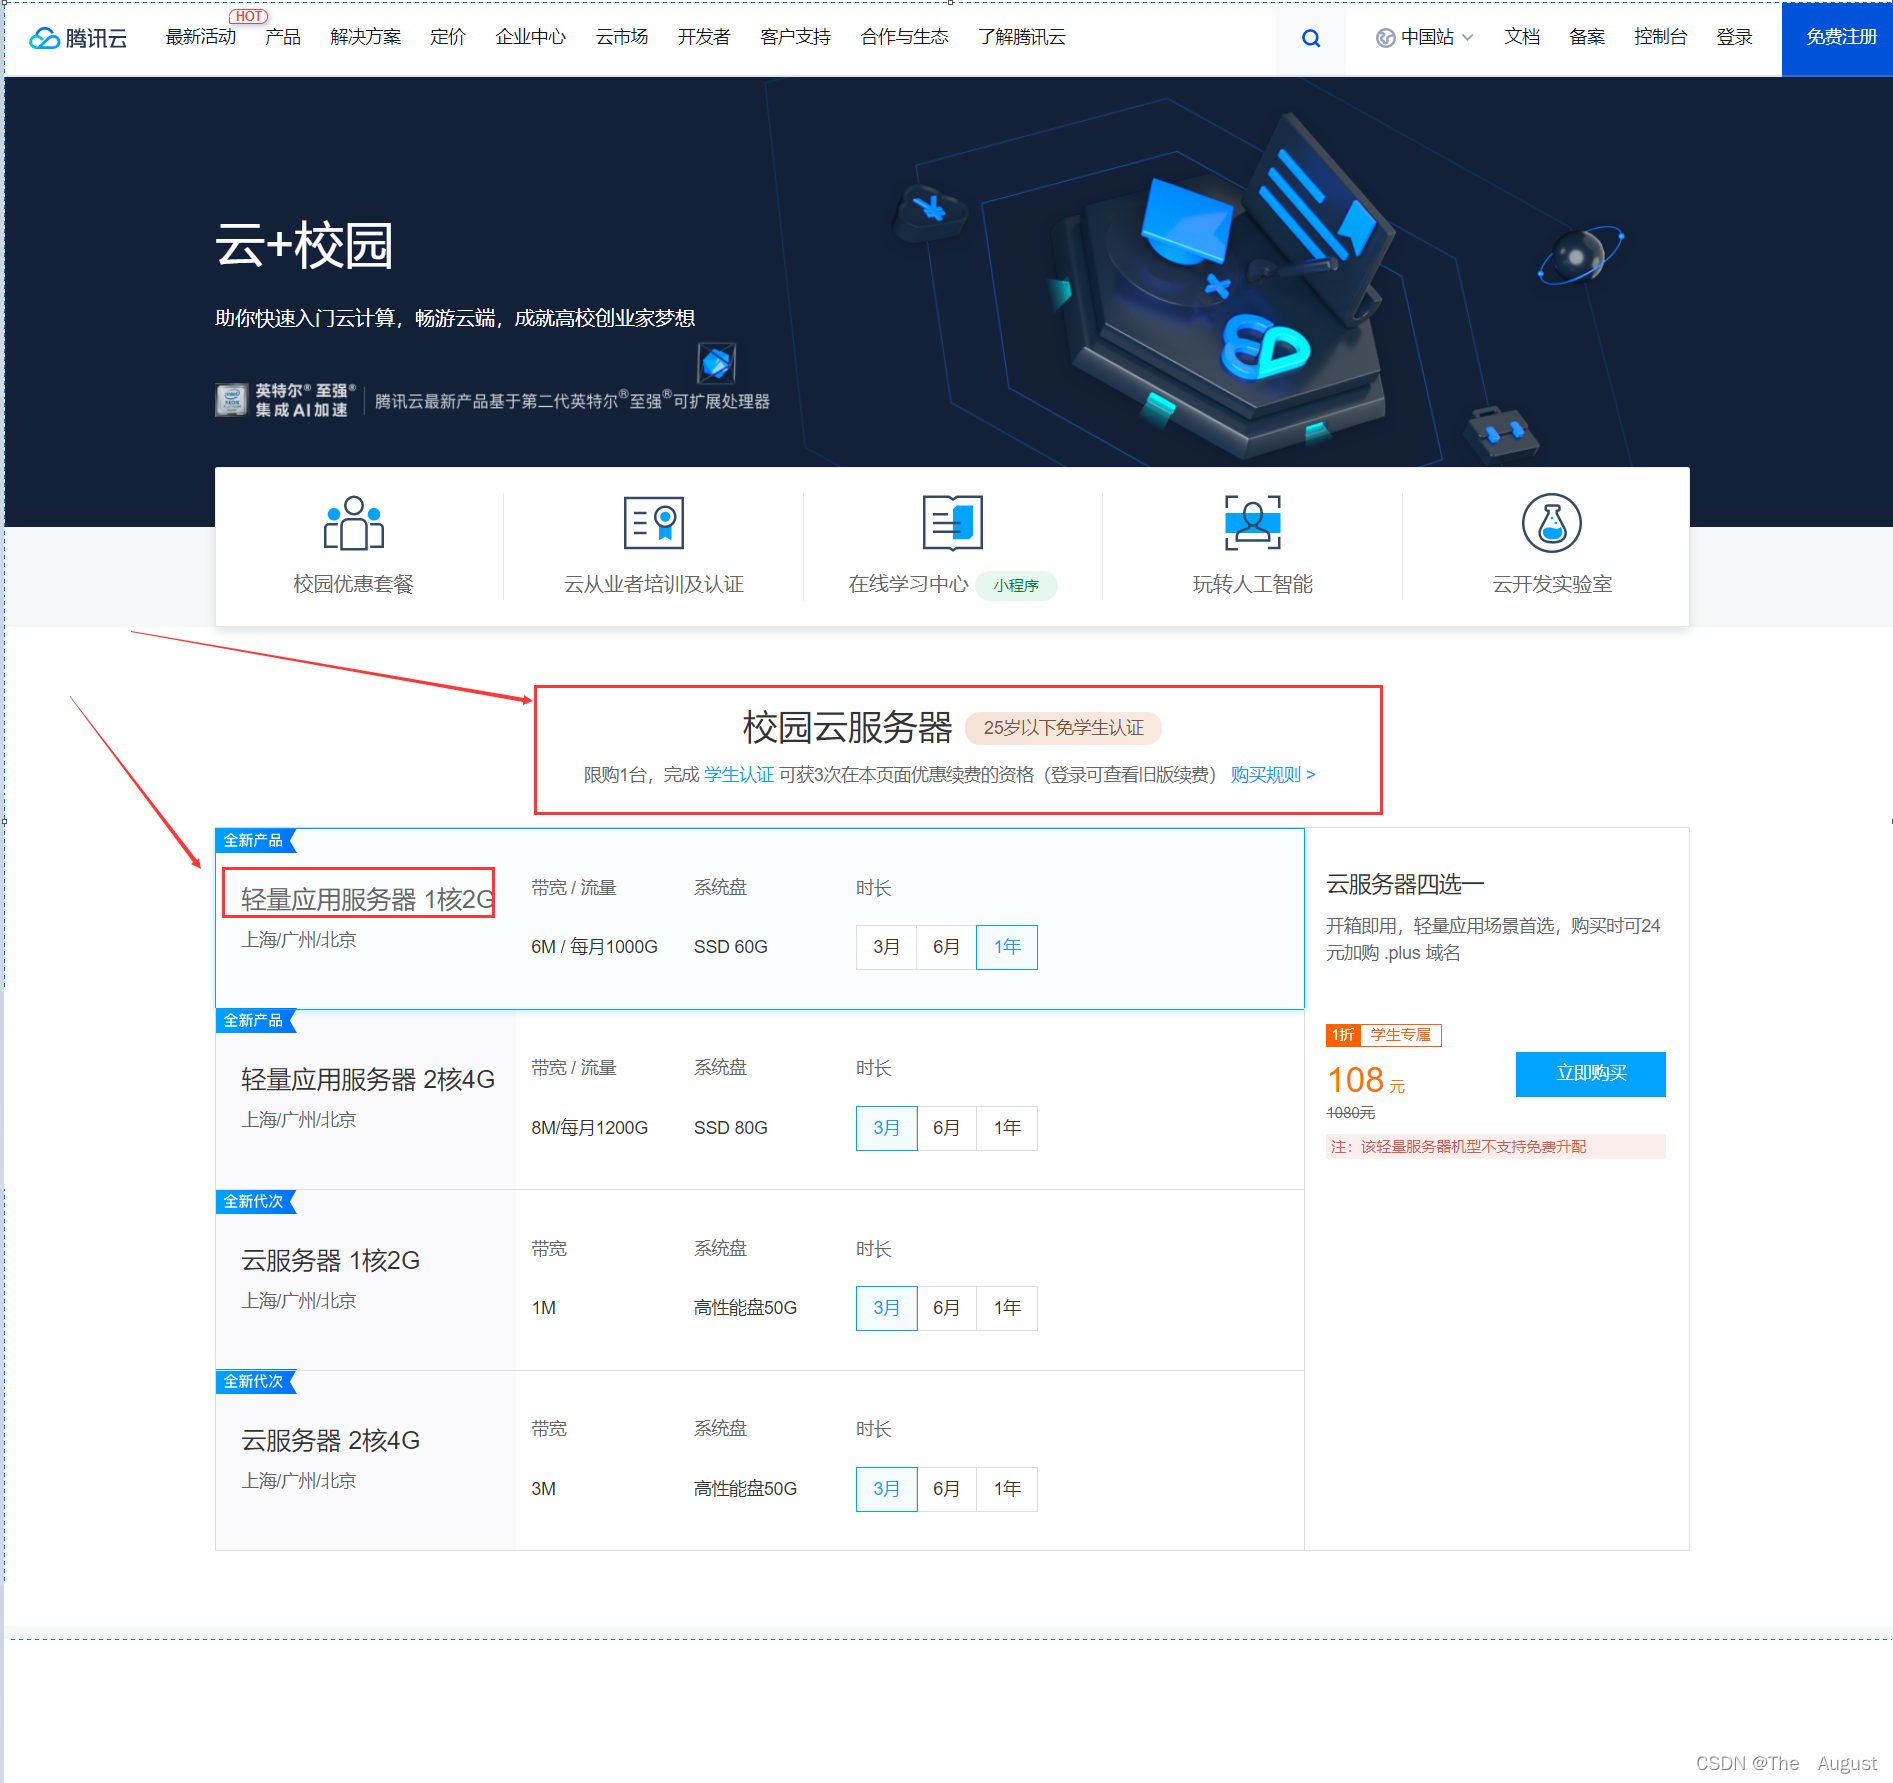Open the 产品 menu

283,38
